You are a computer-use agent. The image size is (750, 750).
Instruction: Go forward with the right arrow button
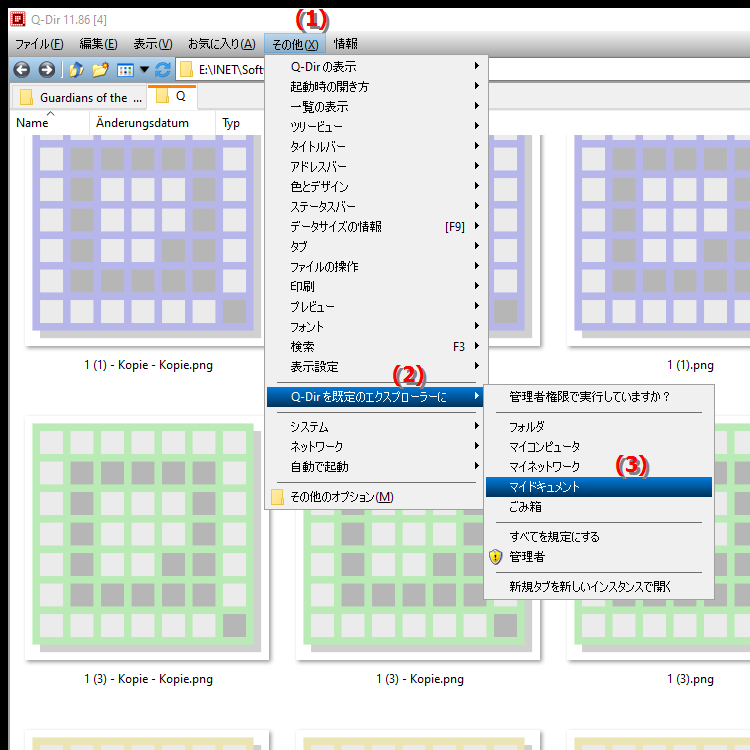tap(46, 70)
